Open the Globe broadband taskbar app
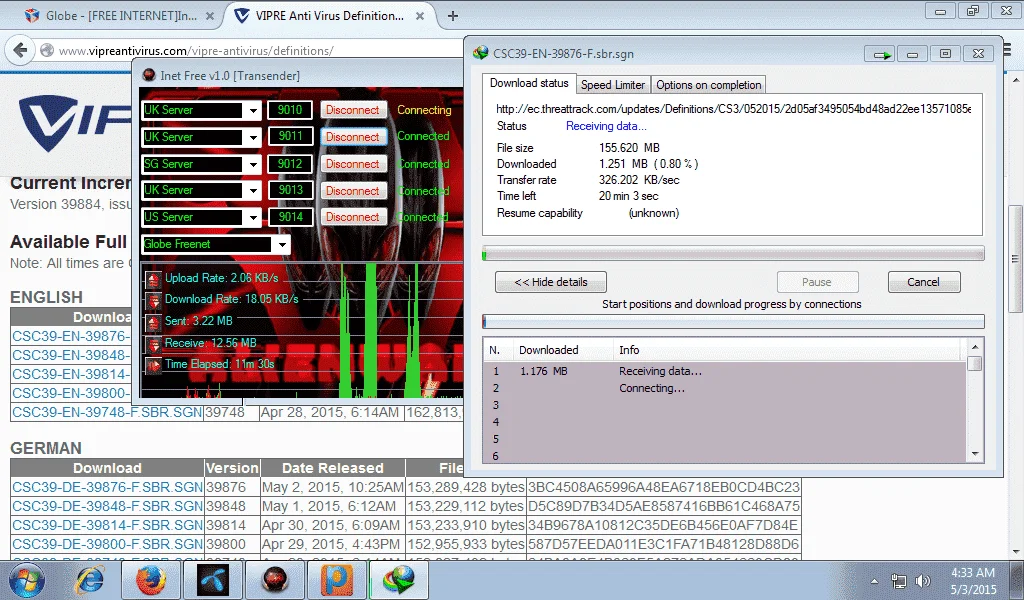The height and width of the screenshot is (600, 1024). pyautogui.click(x=213, y=580)
